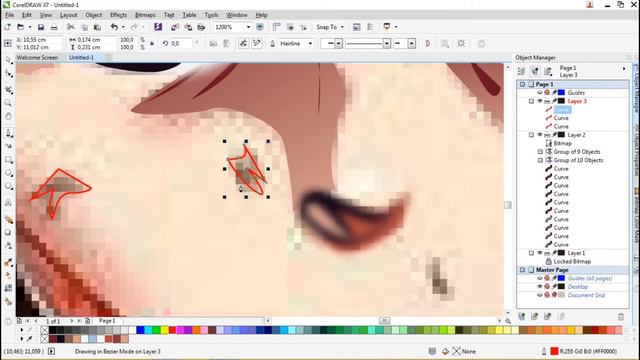Select the Pan hand tool
The width and height of the screenshot is (640, 360).
pos(8,116)
